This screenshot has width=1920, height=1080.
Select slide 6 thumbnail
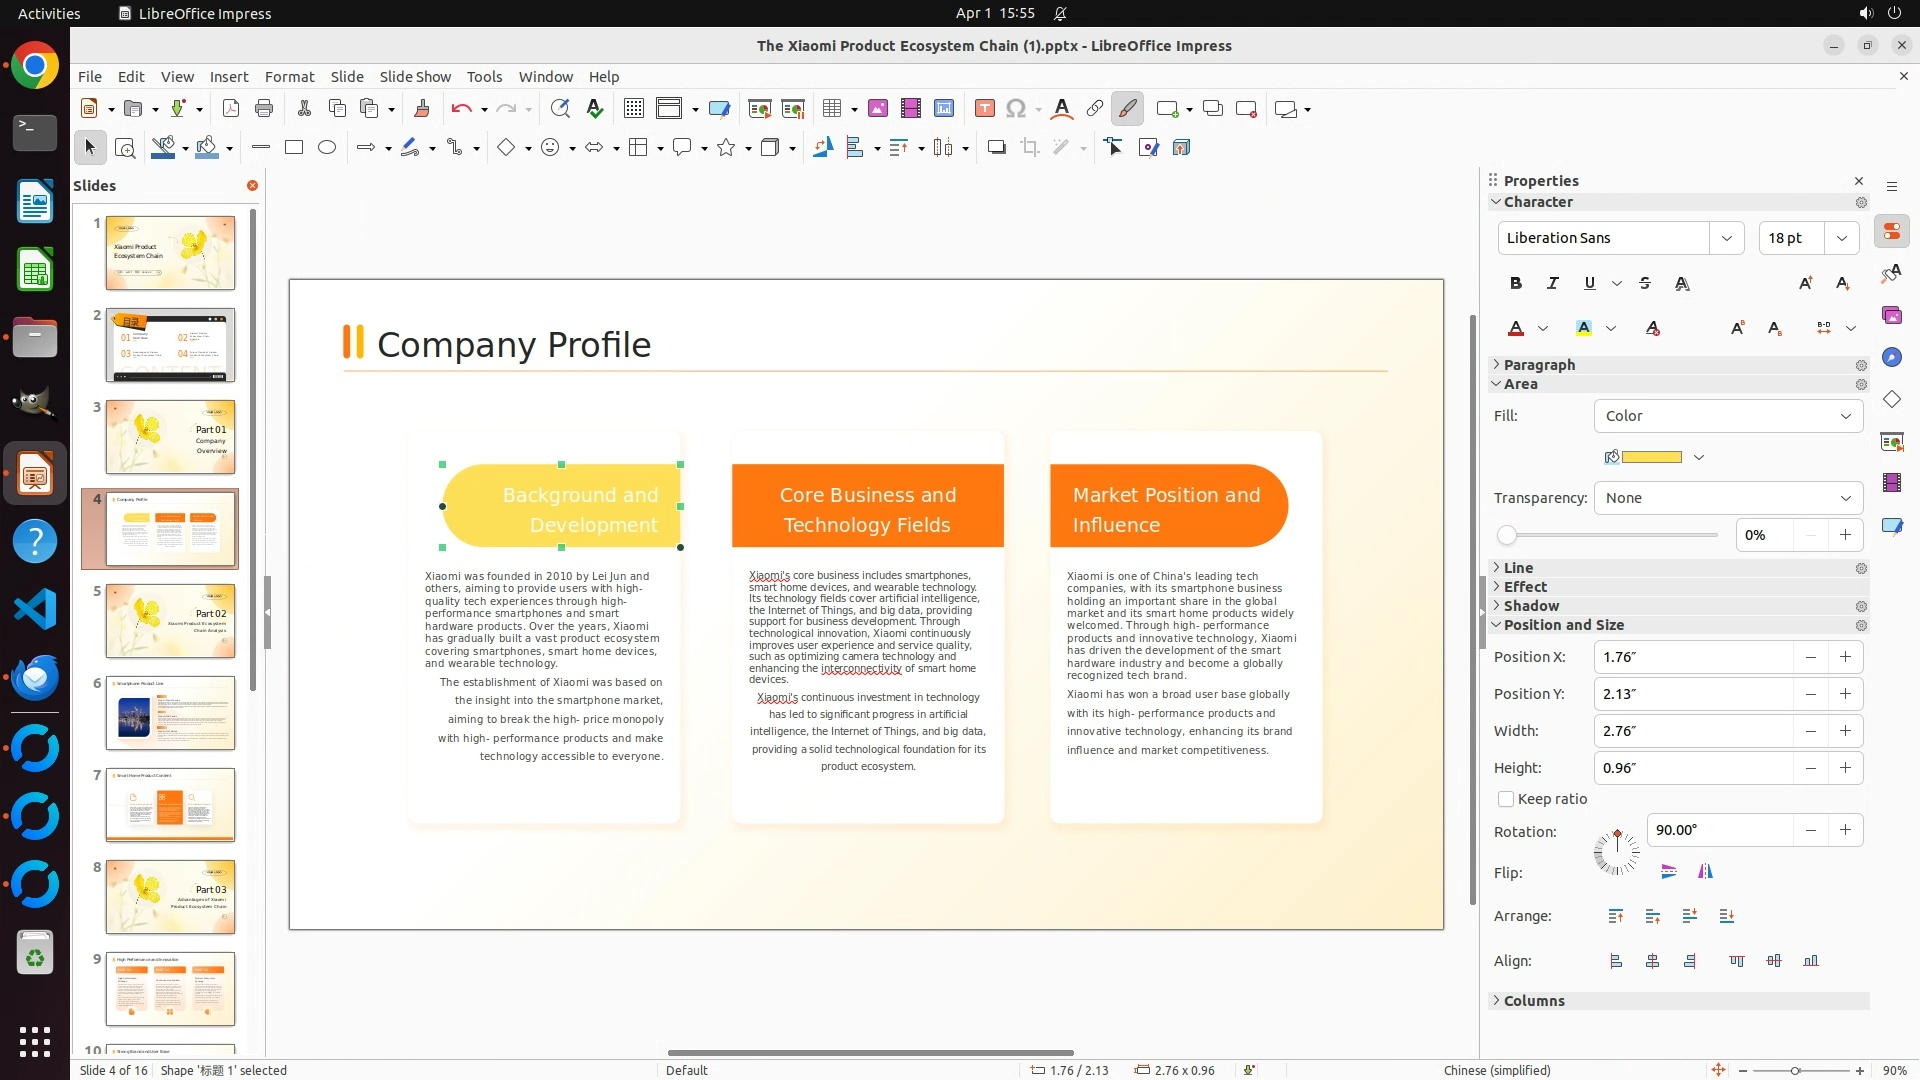pyautogui.click(x=170, y=713)
